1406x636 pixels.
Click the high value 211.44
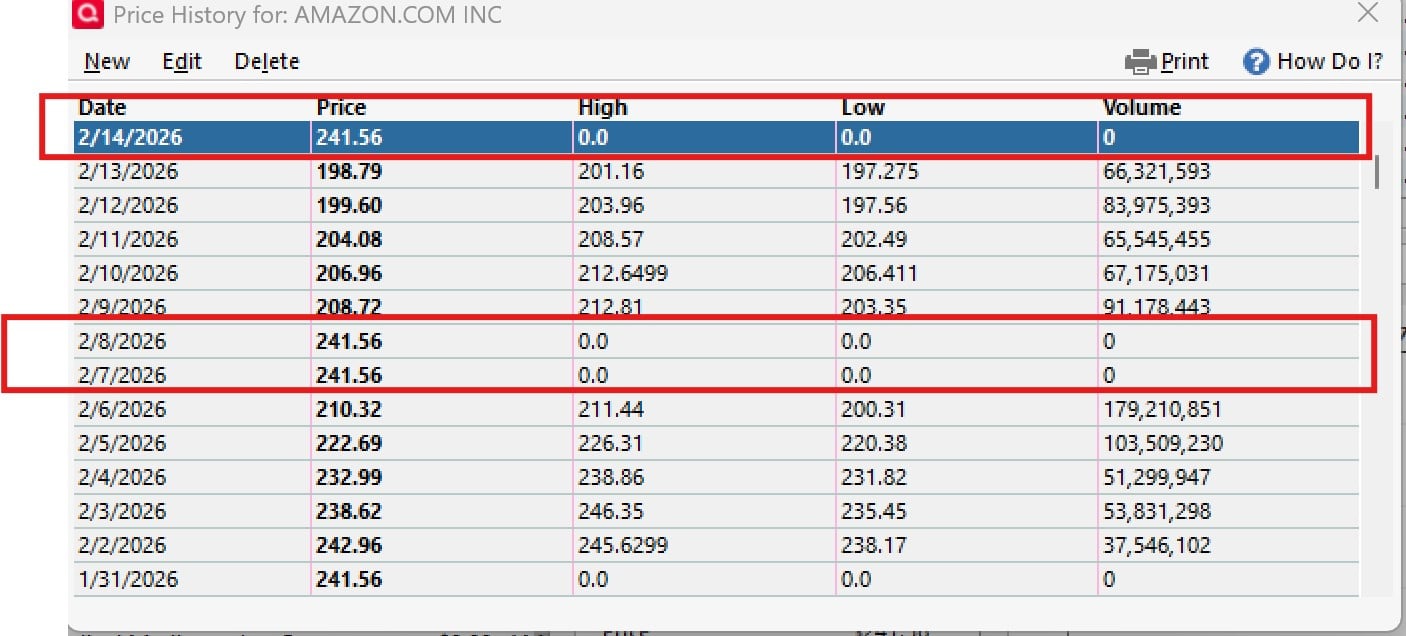click(x=611, y=410)
